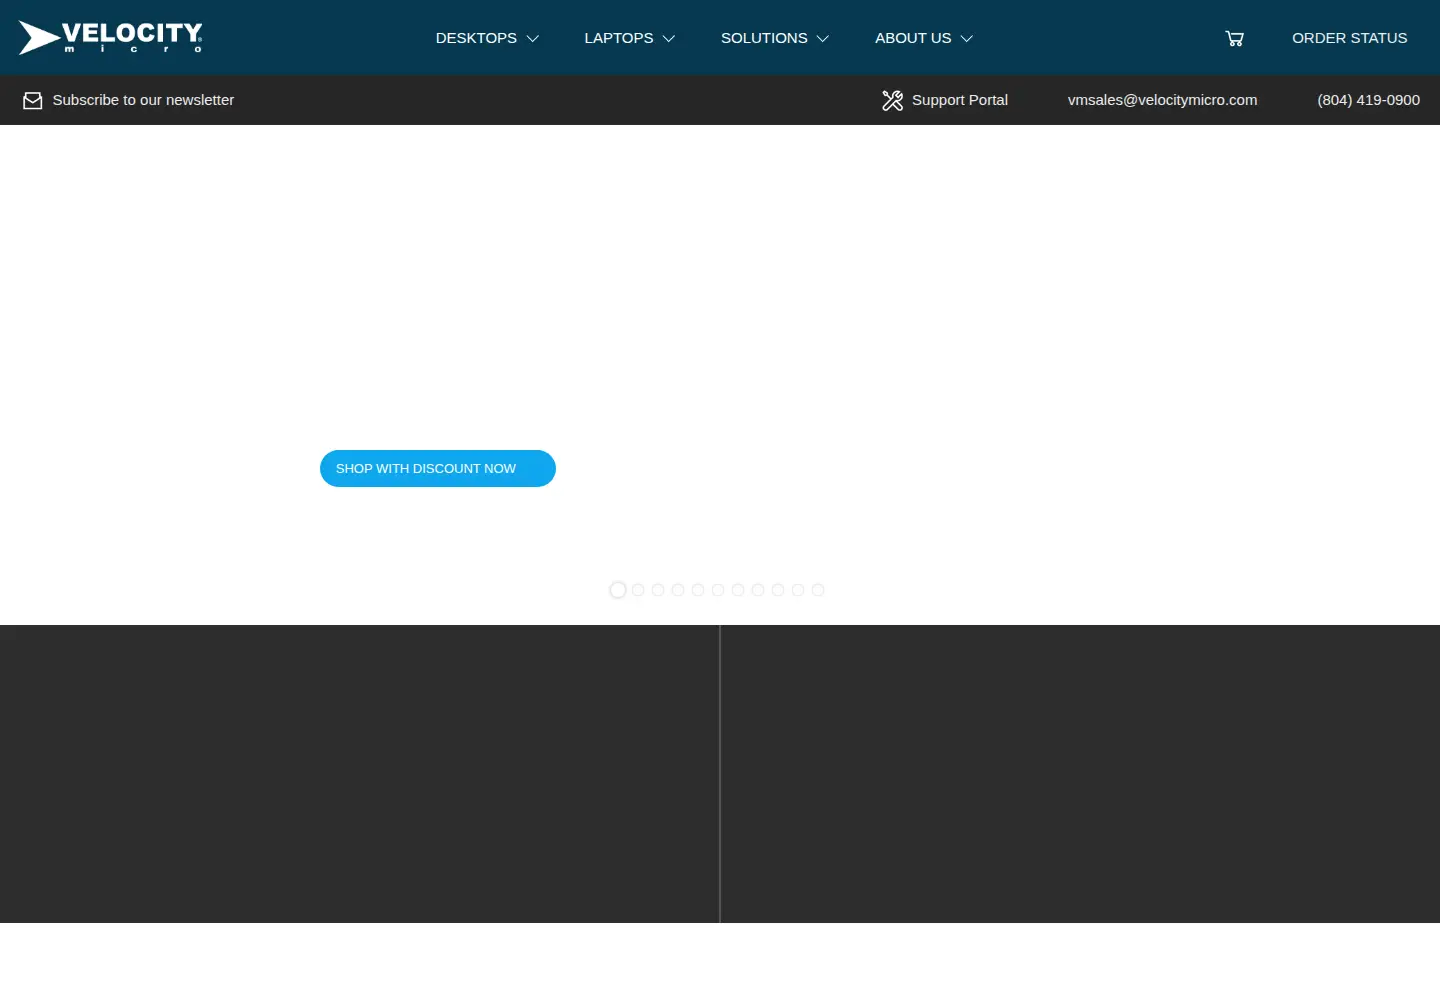This screenshot has width=1440, height=1000.
Task: Expand the Laptops menu
Action: [x=630, y=38]
